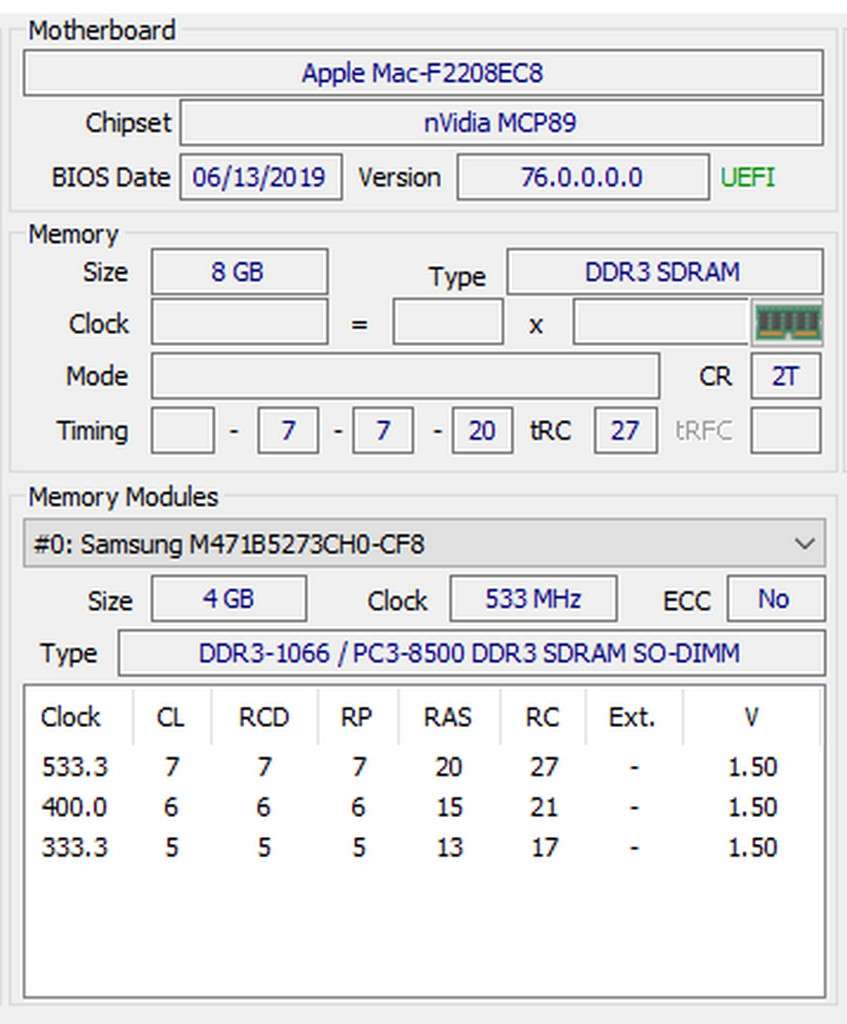Select the empty tRFC field
847x1024 pixels.
tap(785, 430)
